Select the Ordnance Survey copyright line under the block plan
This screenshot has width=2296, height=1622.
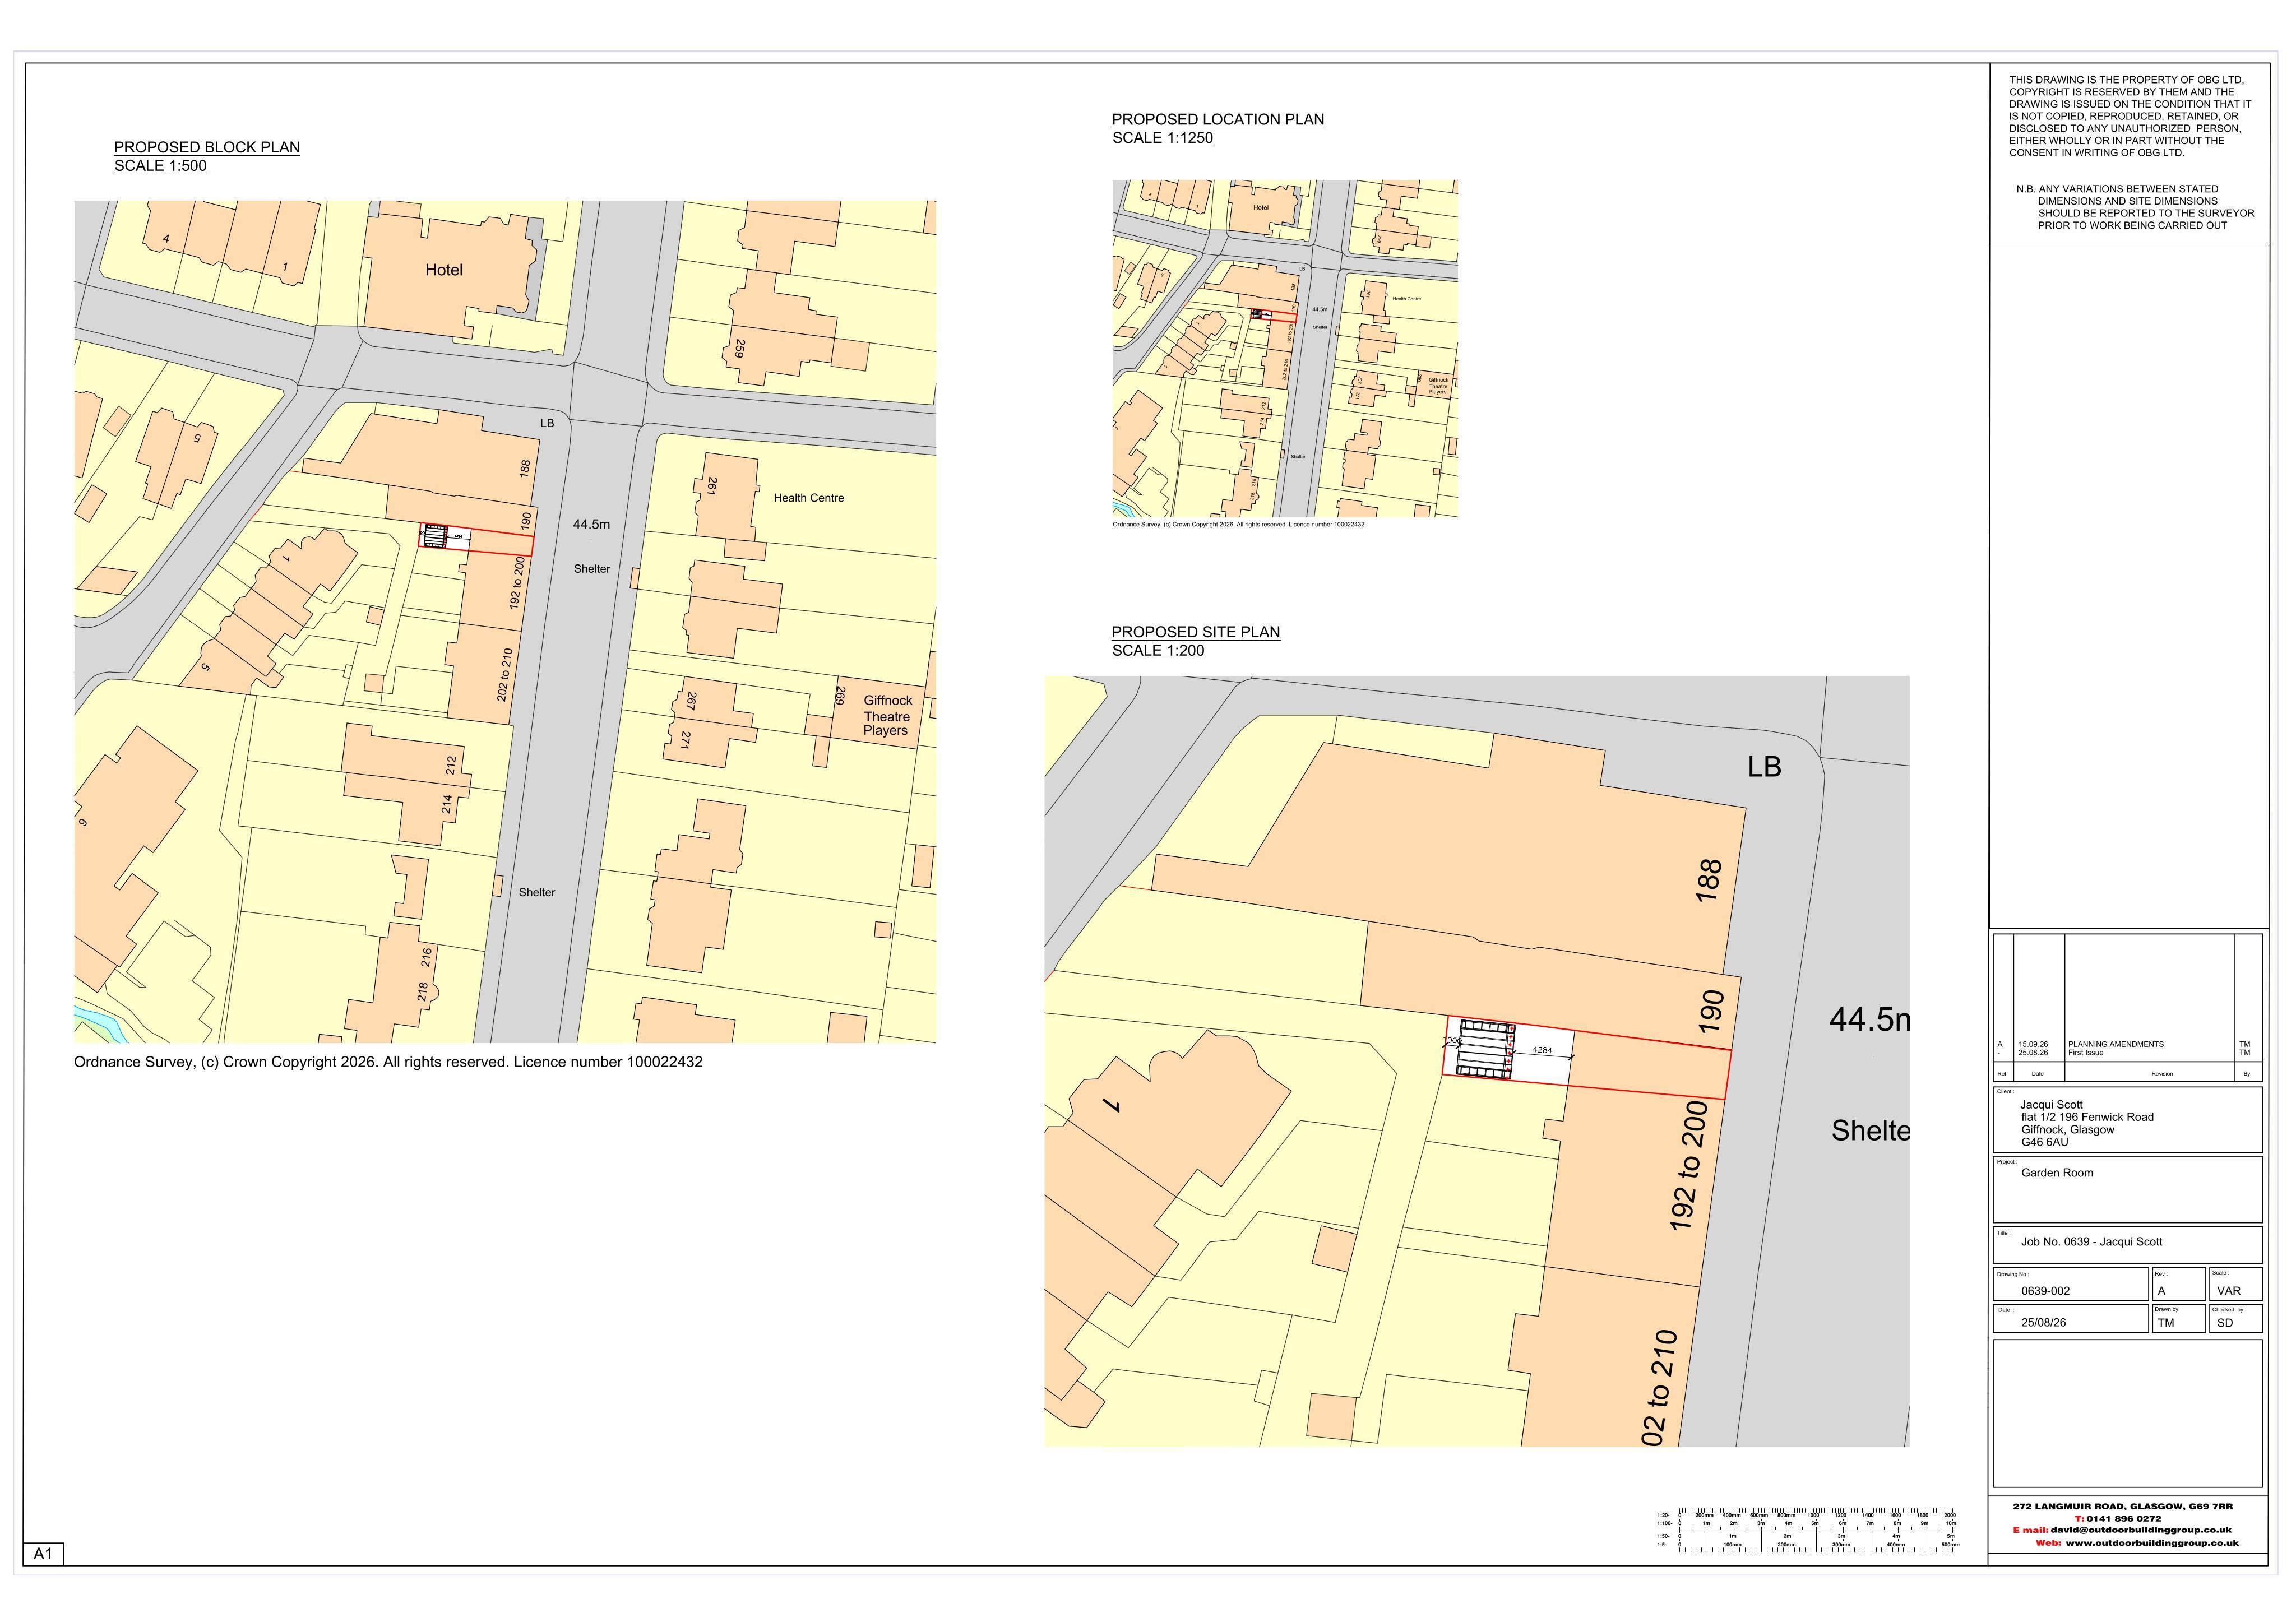[x=388, y=1062]
